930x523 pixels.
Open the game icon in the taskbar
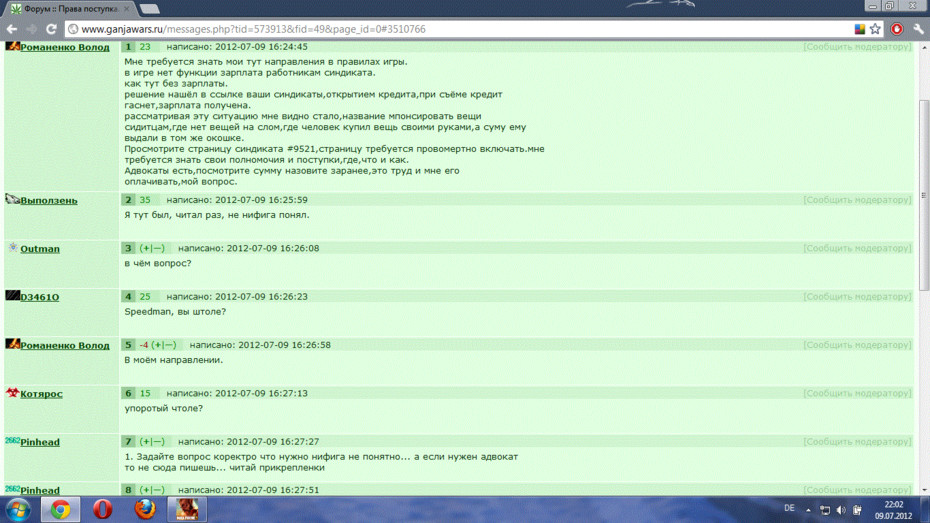(187, 510)
